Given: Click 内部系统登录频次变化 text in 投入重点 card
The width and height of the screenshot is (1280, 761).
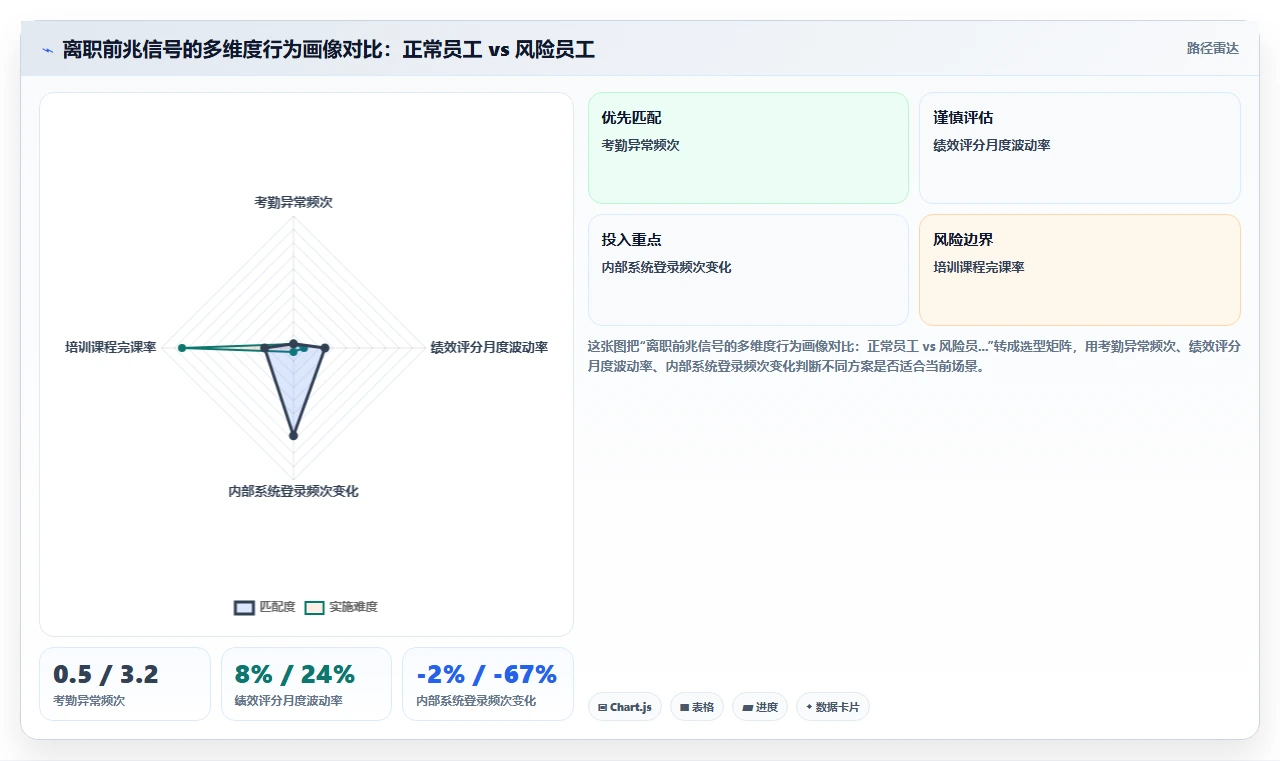Looking at the screenshot, I should click(x=667, y=267).
